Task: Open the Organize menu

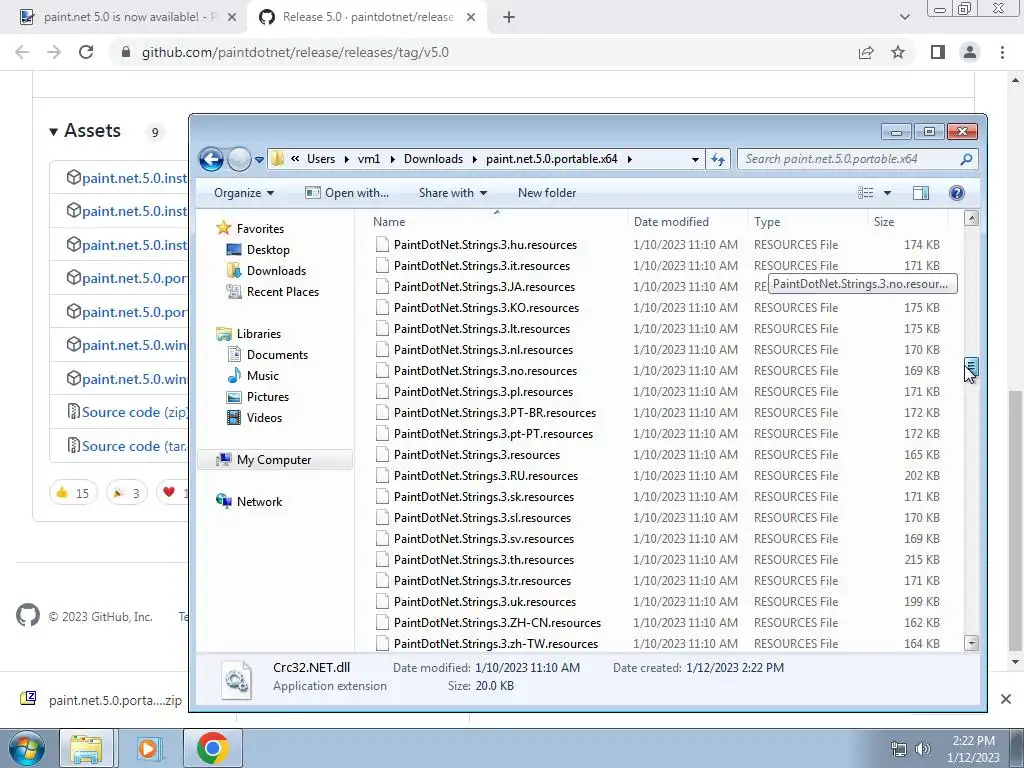Action: pos(244,193)
